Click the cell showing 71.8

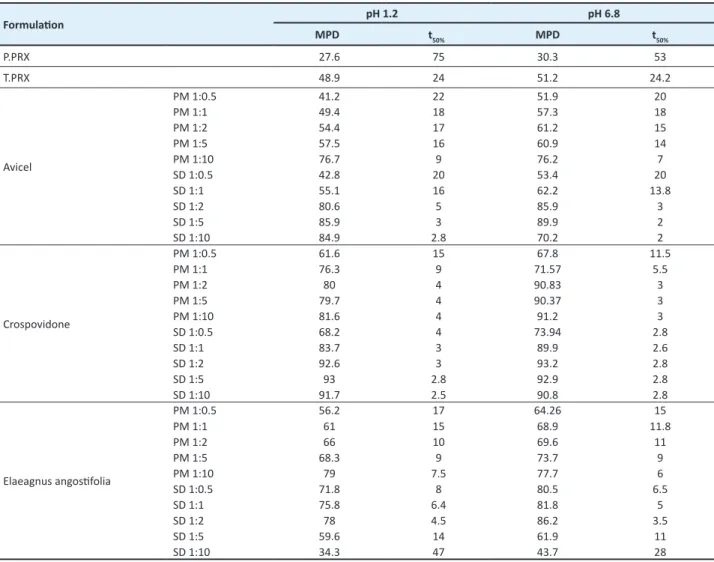coord(329,489)
